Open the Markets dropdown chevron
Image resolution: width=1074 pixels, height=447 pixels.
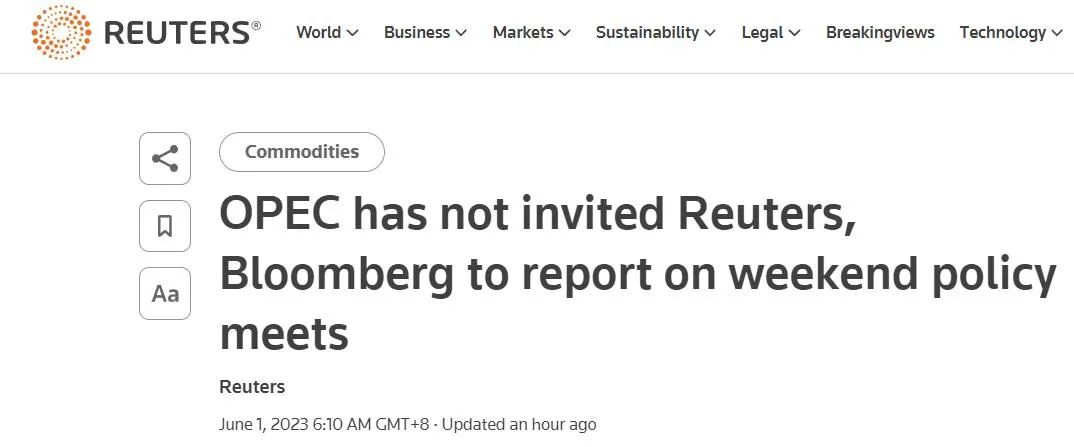565,33
